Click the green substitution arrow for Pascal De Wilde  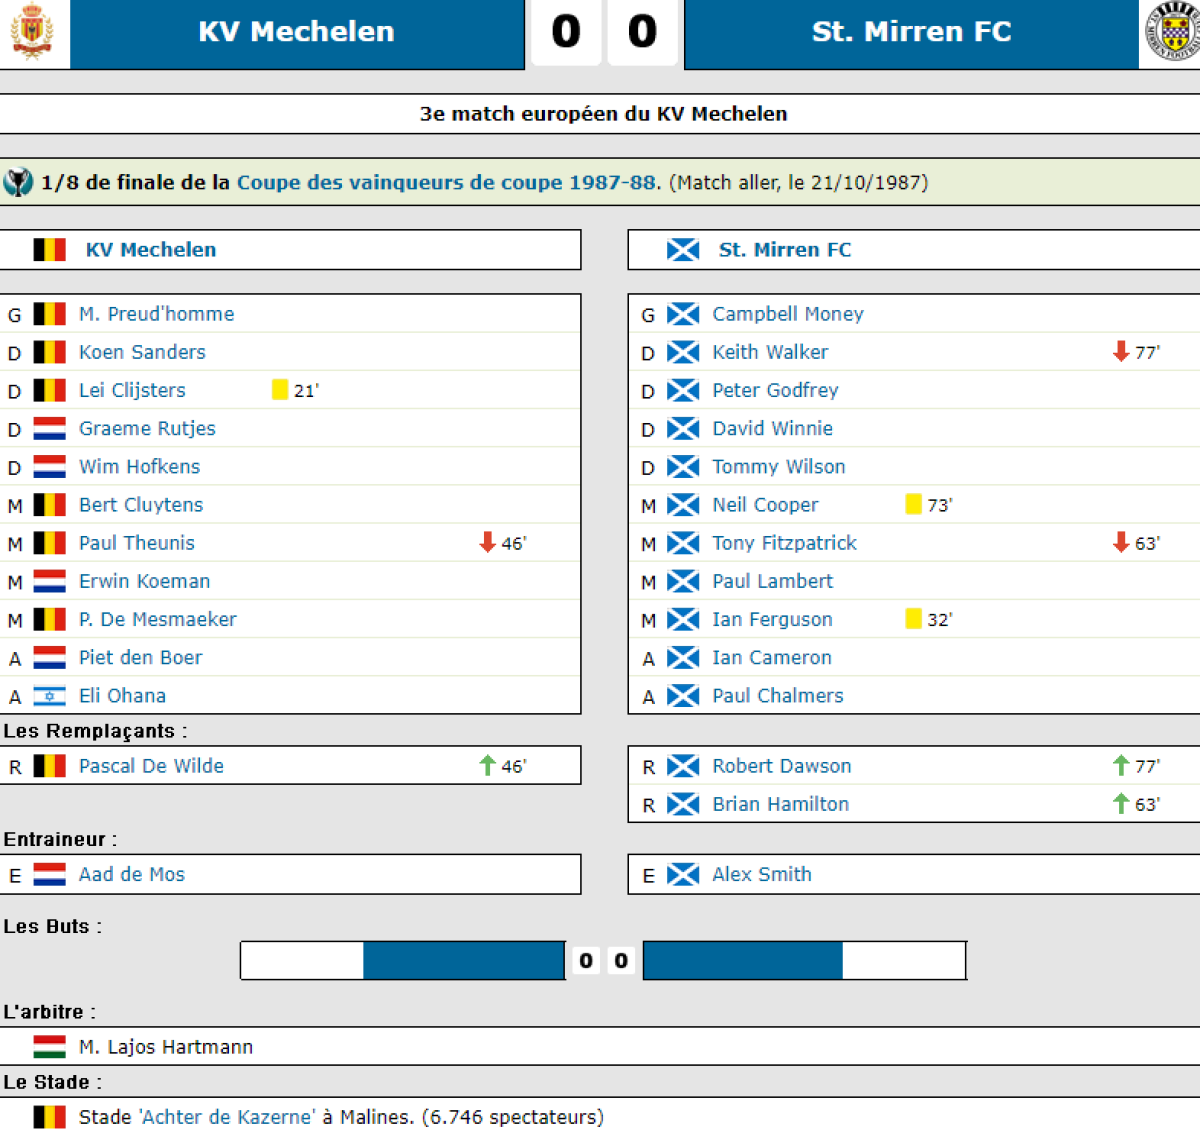coord(488,766)
